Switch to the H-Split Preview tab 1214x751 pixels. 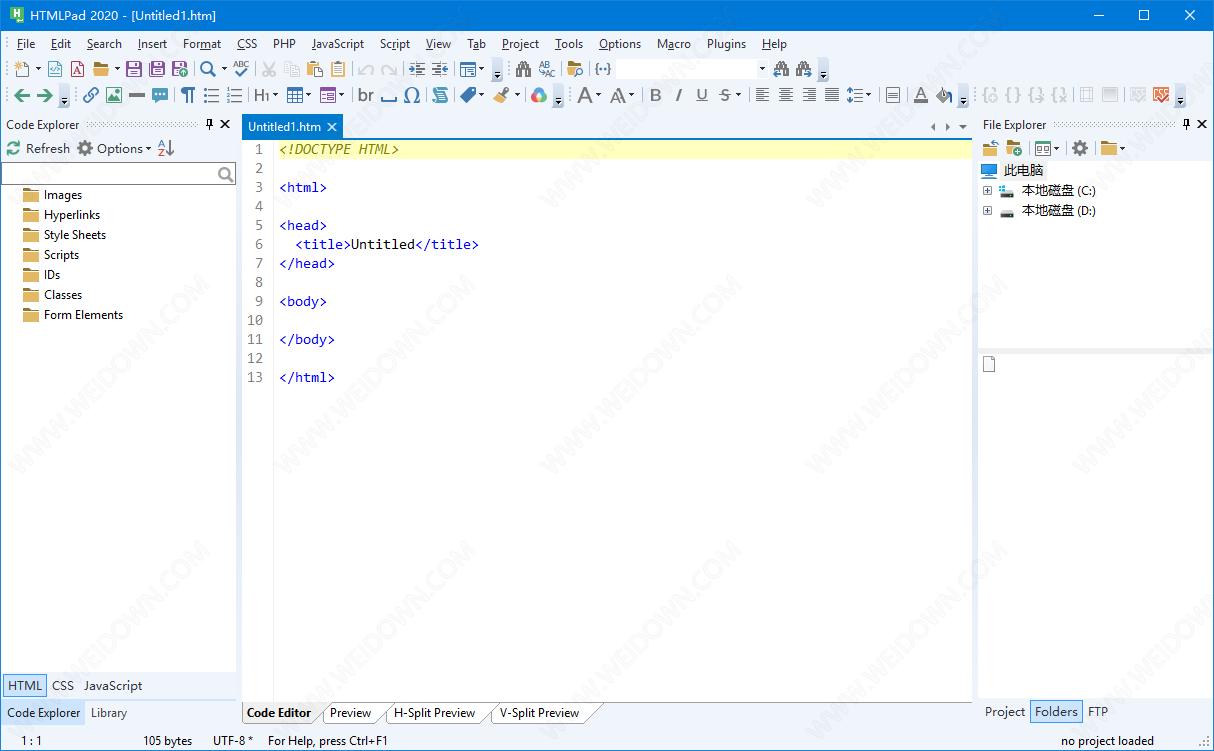click(434, 713)
